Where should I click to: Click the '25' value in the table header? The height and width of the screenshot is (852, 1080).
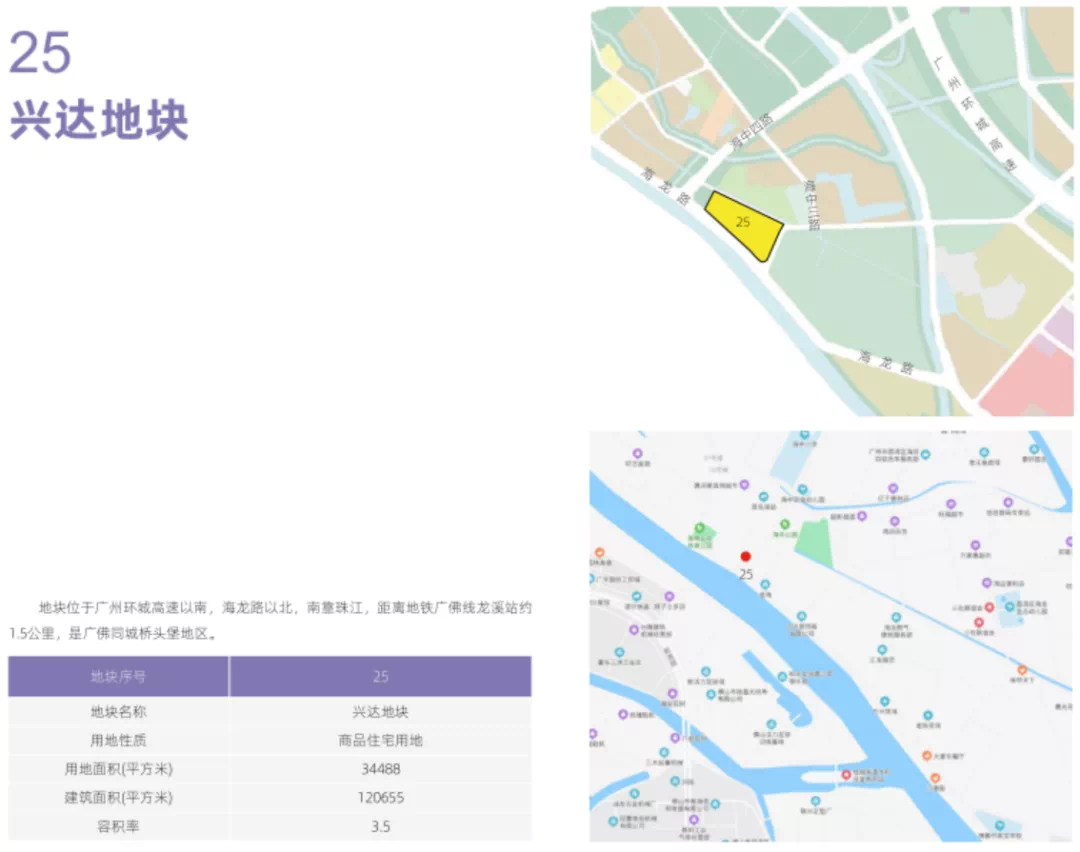coord(380,676)
